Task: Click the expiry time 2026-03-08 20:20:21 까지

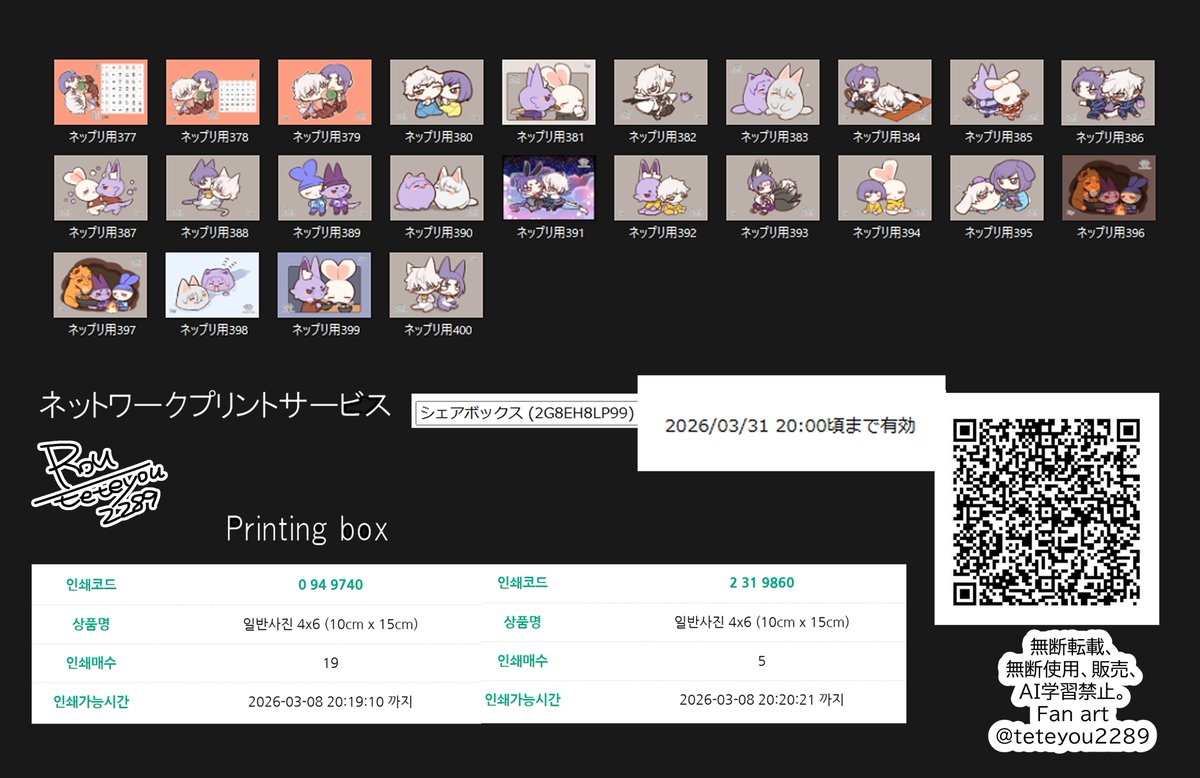Action: [x=762, y=699]
